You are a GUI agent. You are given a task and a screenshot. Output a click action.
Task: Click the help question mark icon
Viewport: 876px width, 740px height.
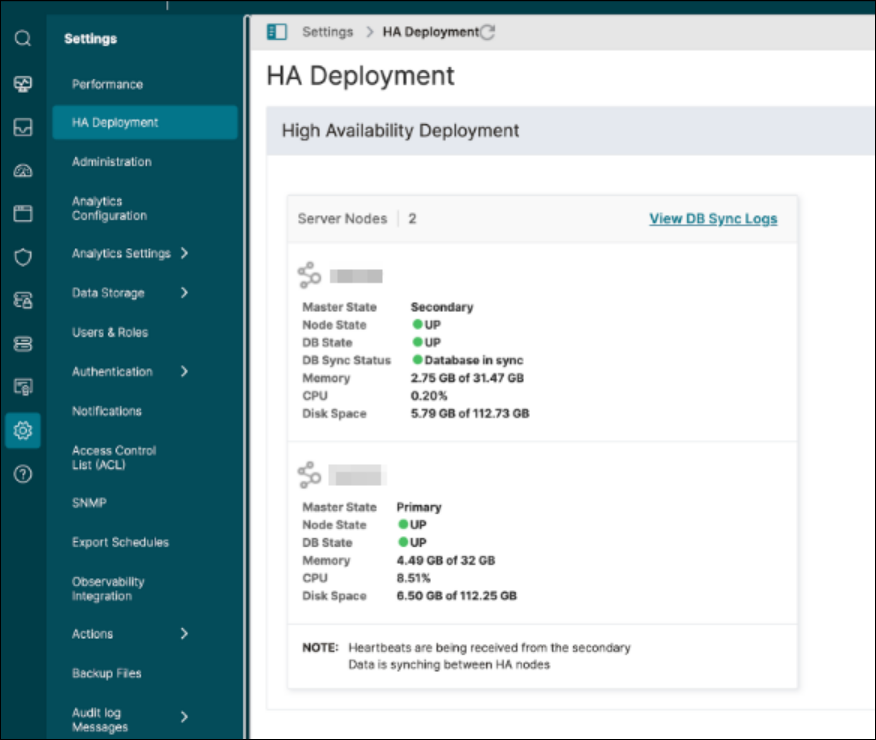(23, 474)
